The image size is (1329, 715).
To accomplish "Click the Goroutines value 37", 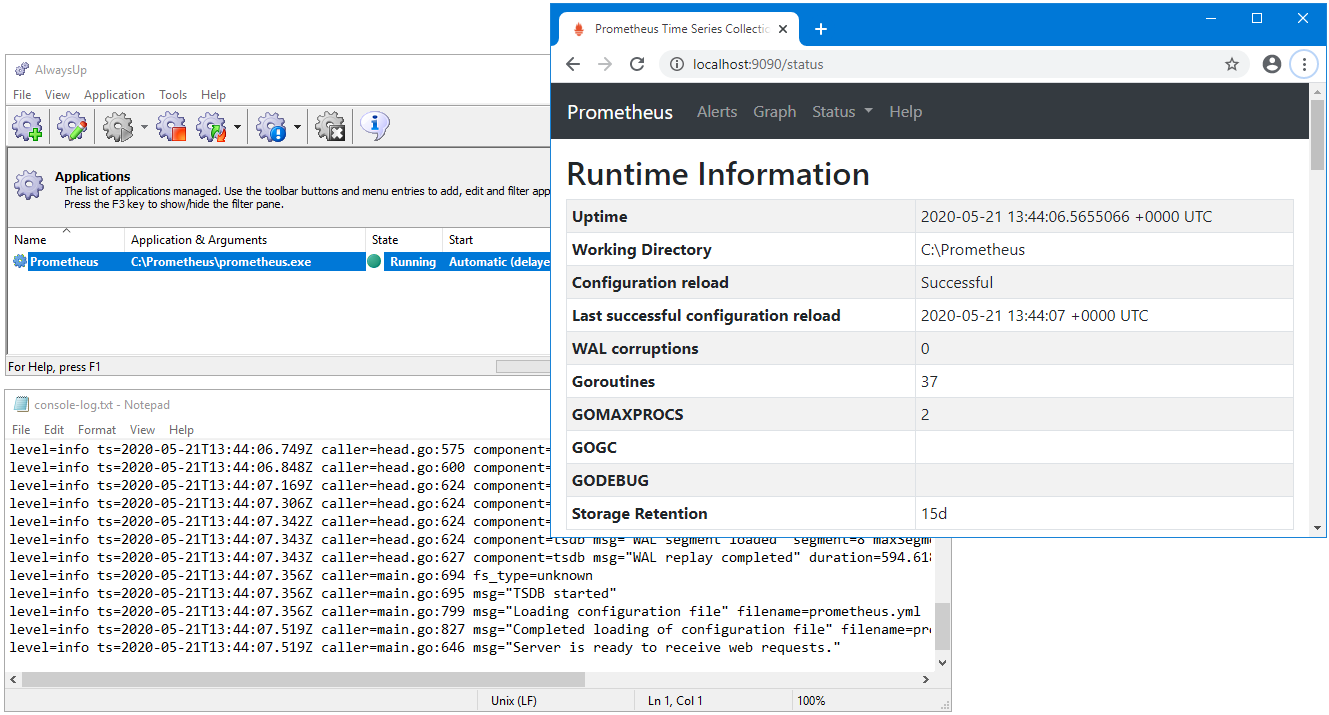I will point(929,382).
